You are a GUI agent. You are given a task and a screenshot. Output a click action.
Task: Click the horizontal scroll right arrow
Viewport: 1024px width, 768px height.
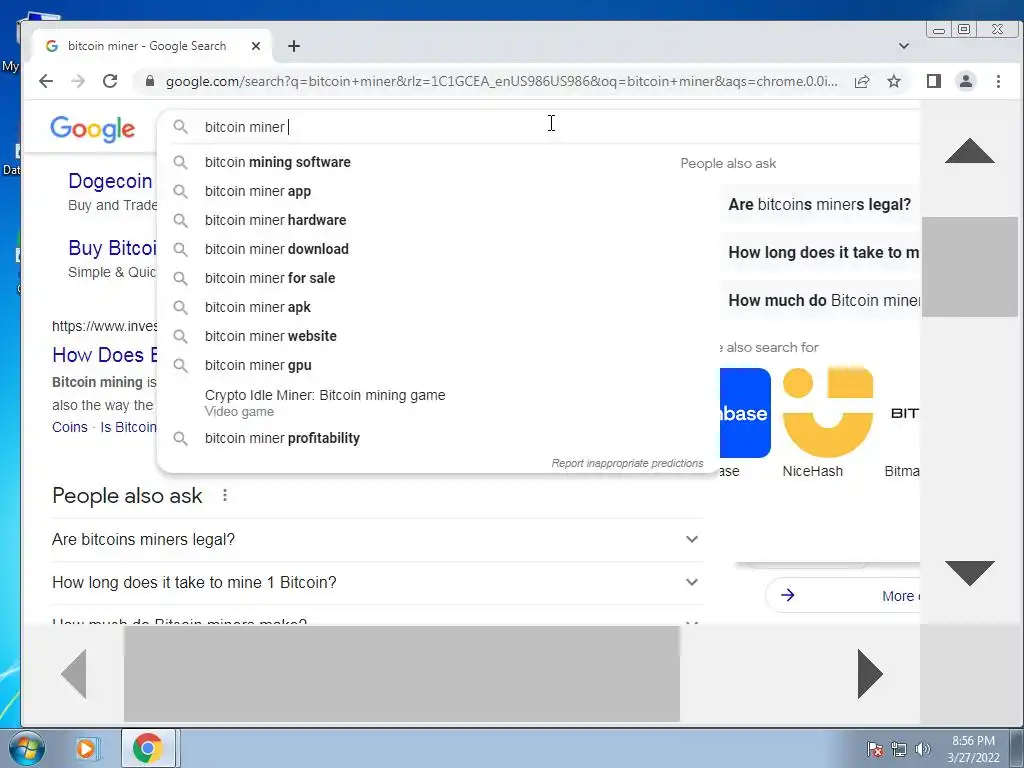pos(870,674)
